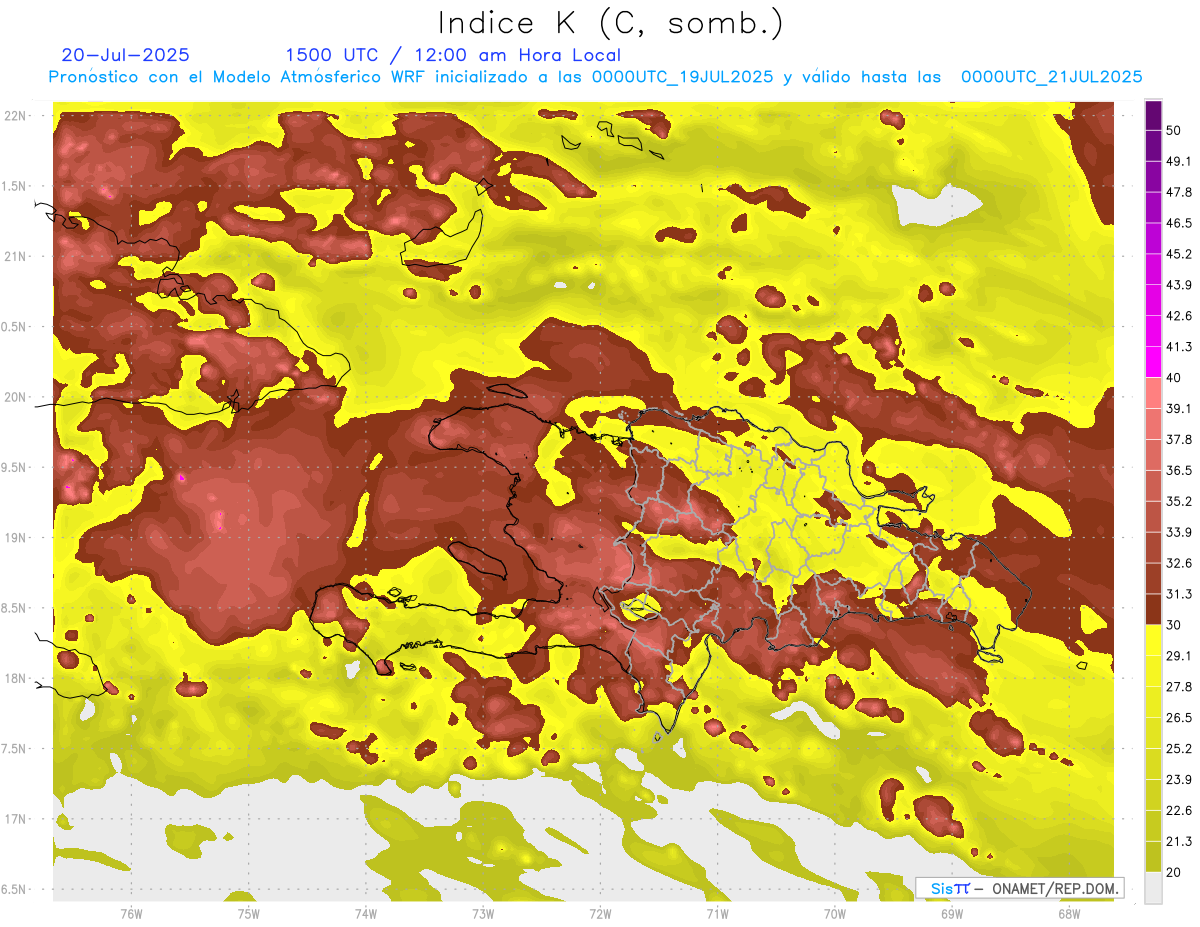The width and height of the screenshot is (1200, 927).
Task: Click the colorbar label '37.8'
Action: (1179, 439)
